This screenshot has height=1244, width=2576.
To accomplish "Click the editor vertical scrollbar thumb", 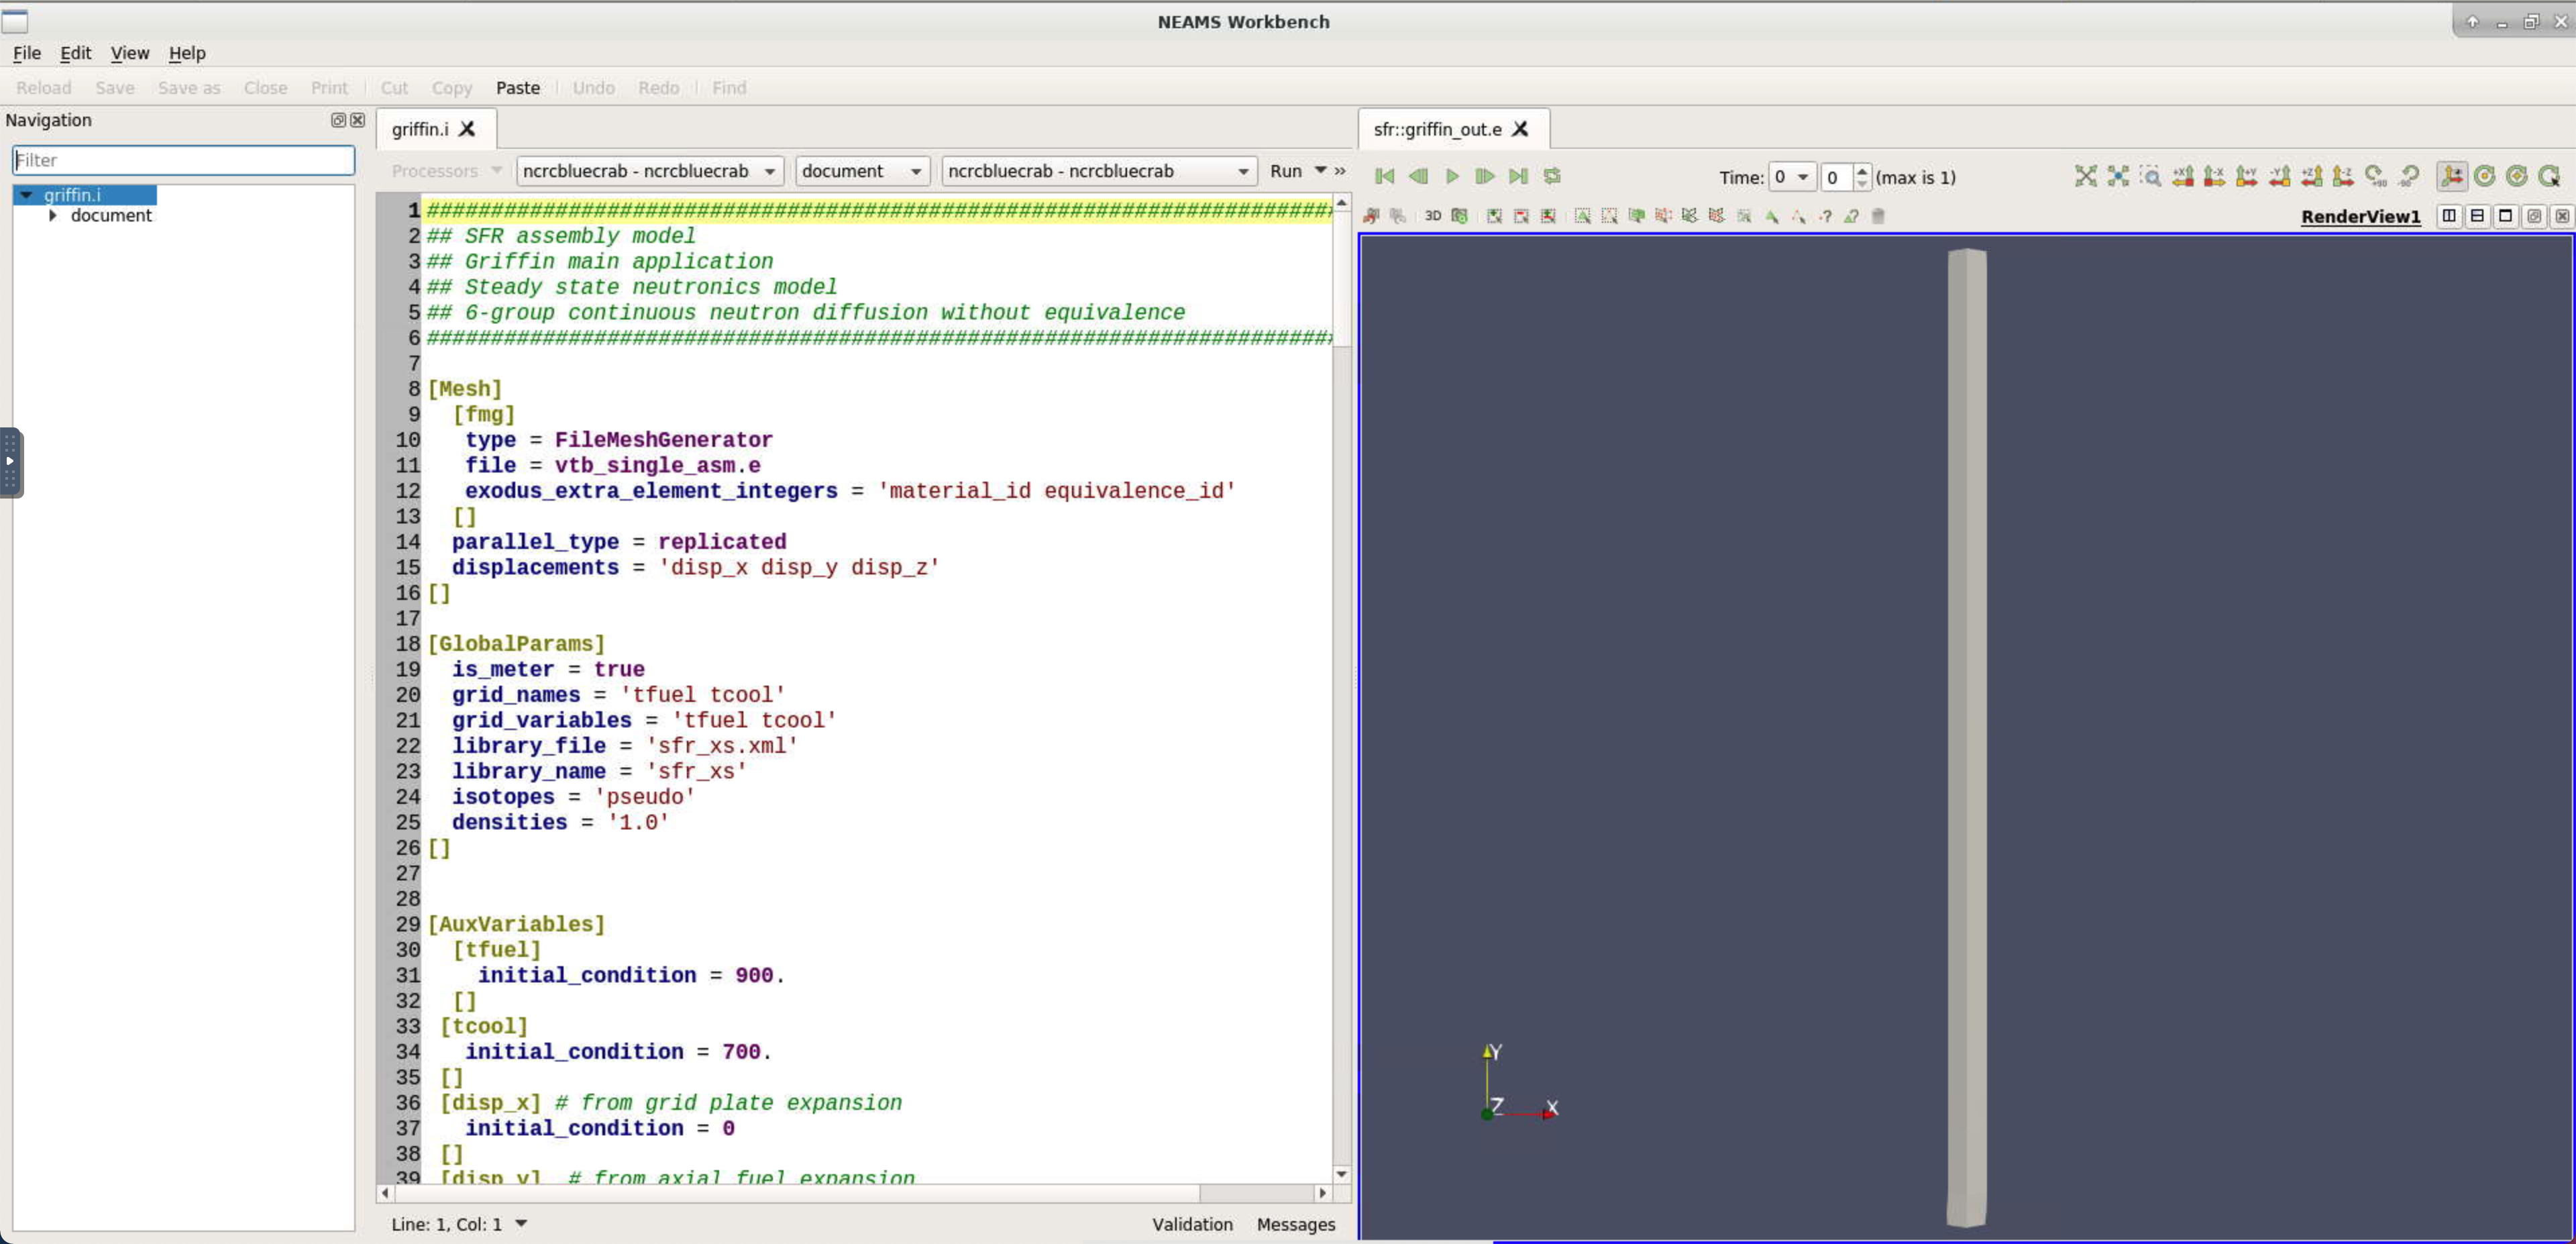I will click(x=1342, y=280).
